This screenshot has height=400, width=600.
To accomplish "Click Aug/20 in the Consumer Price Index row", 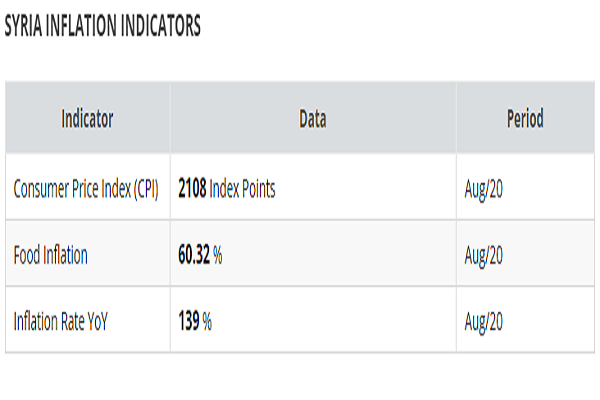I will point(484,188).
